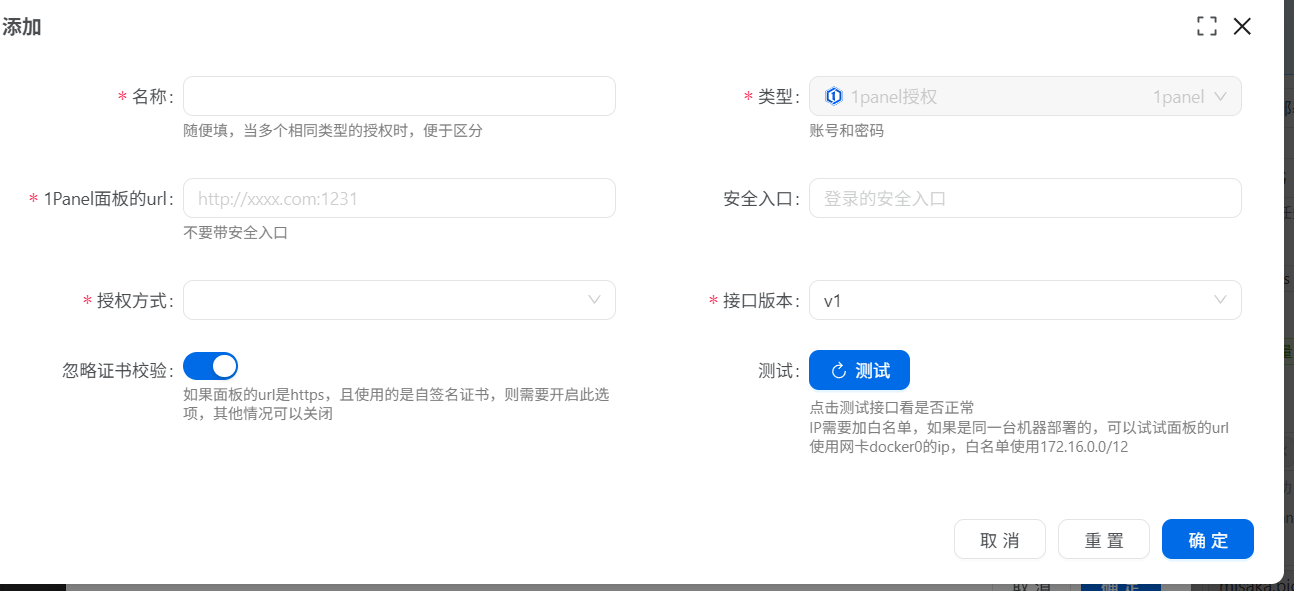Click the fullscreen expand icon in dialog header
This screenshot has height=591, width=1294.
(x=1207, y=27)
